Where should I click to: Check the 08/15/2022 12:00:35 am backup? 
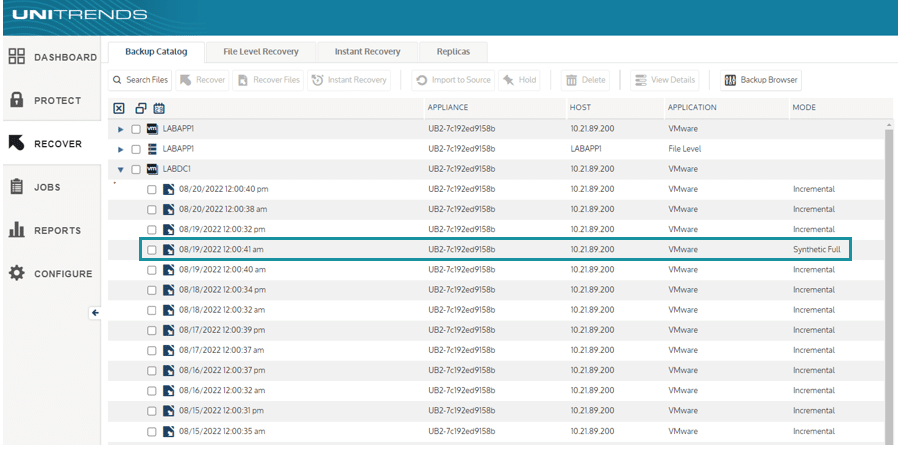151,432
